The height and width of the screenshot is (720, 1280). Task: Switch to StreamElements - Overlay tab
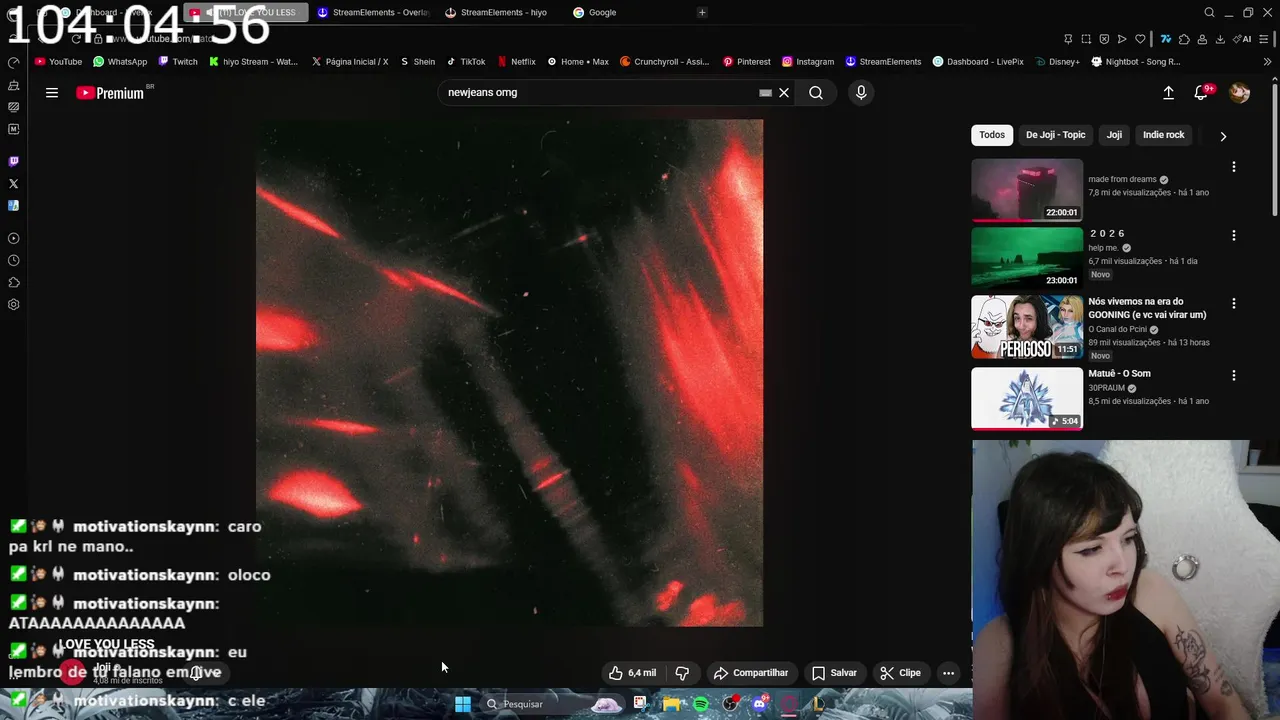tap(372, 12)
